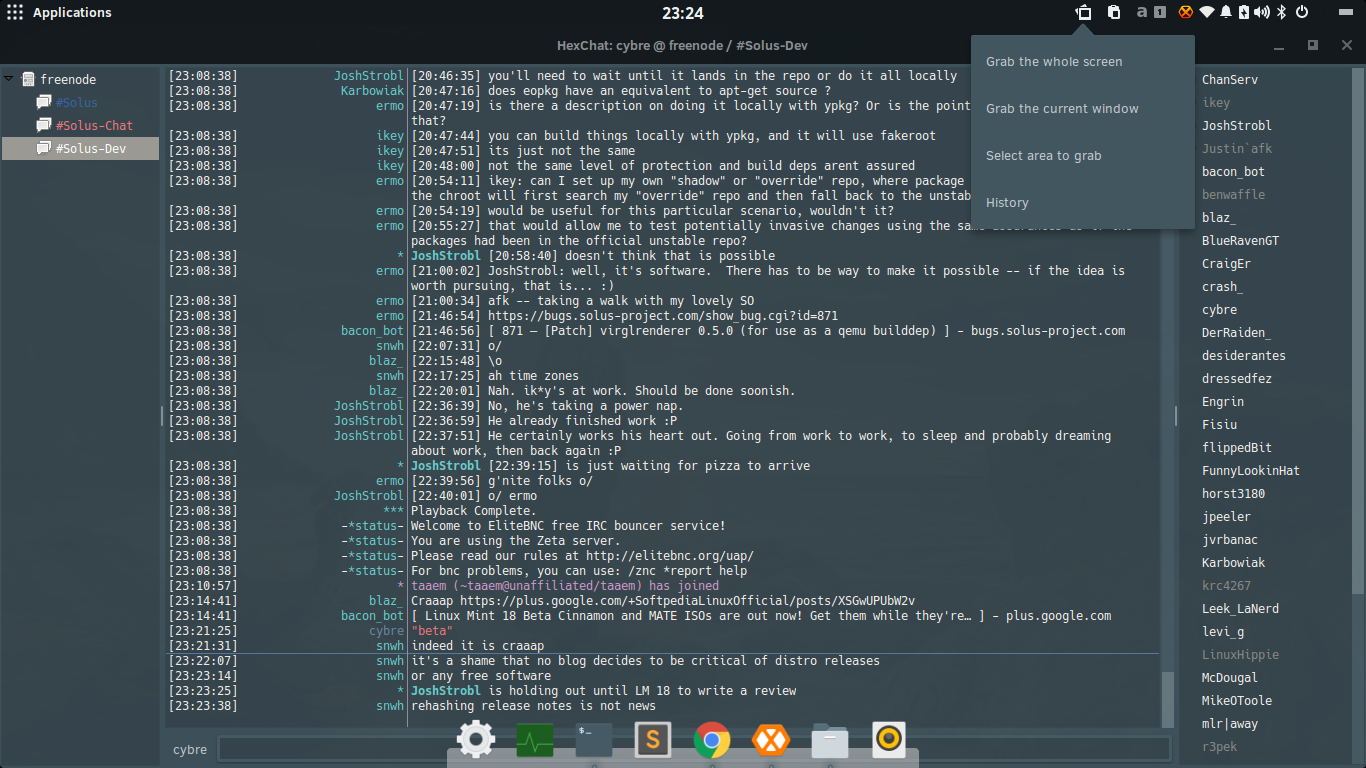Launch Terminal from the dock
1366x768 pixels.
tap(594, 741)
